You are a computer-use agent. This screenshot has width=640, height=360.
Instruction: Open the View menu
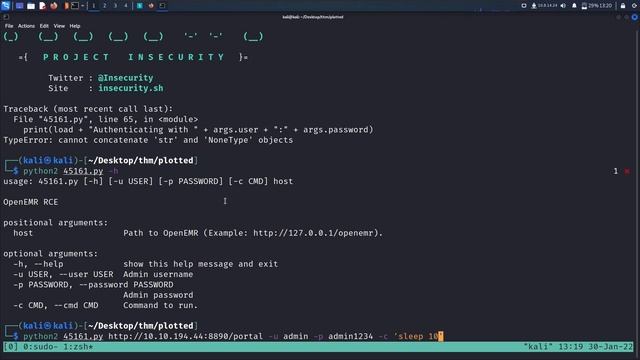tap(59, 26)
